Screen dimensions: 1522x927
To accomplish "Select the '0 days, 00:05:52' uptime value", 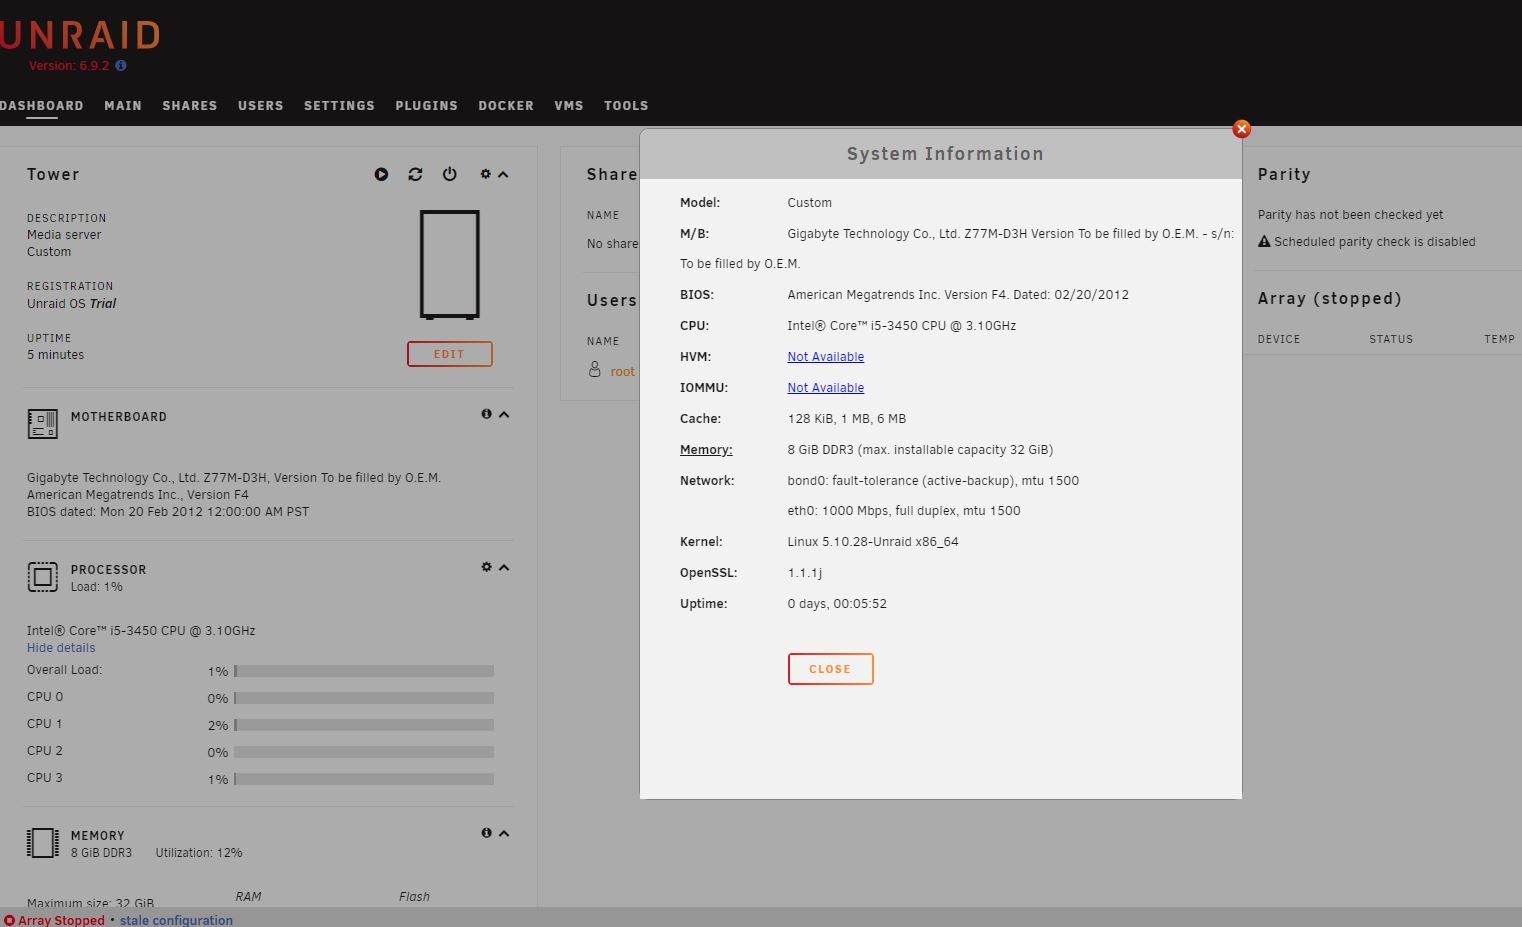I will coord(837,604).
